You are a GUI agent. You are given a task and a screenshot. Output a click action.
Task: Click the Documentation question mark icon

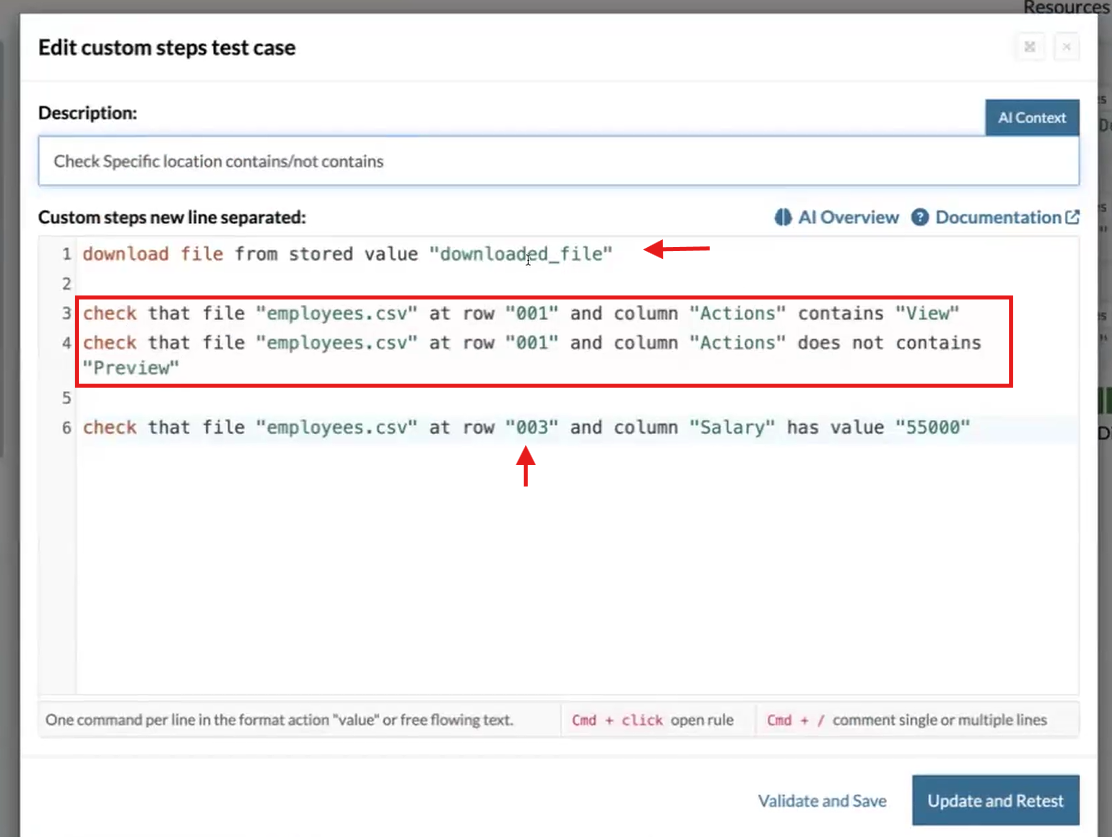click(x=920, y=217)
